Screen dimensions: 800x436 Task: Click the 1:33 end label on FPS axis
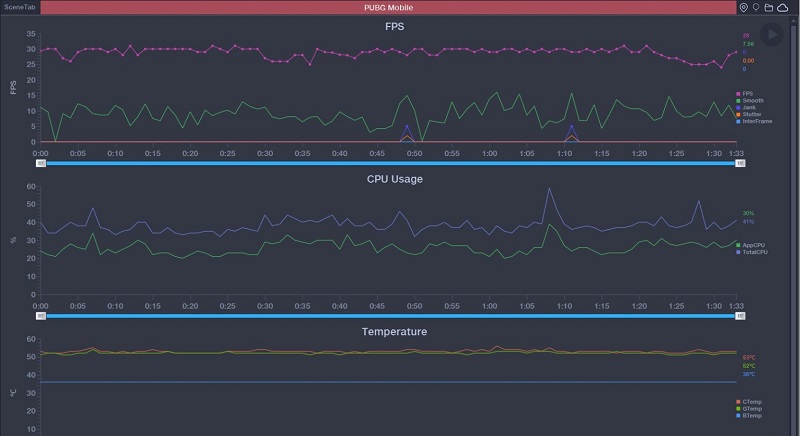point(736,153)
